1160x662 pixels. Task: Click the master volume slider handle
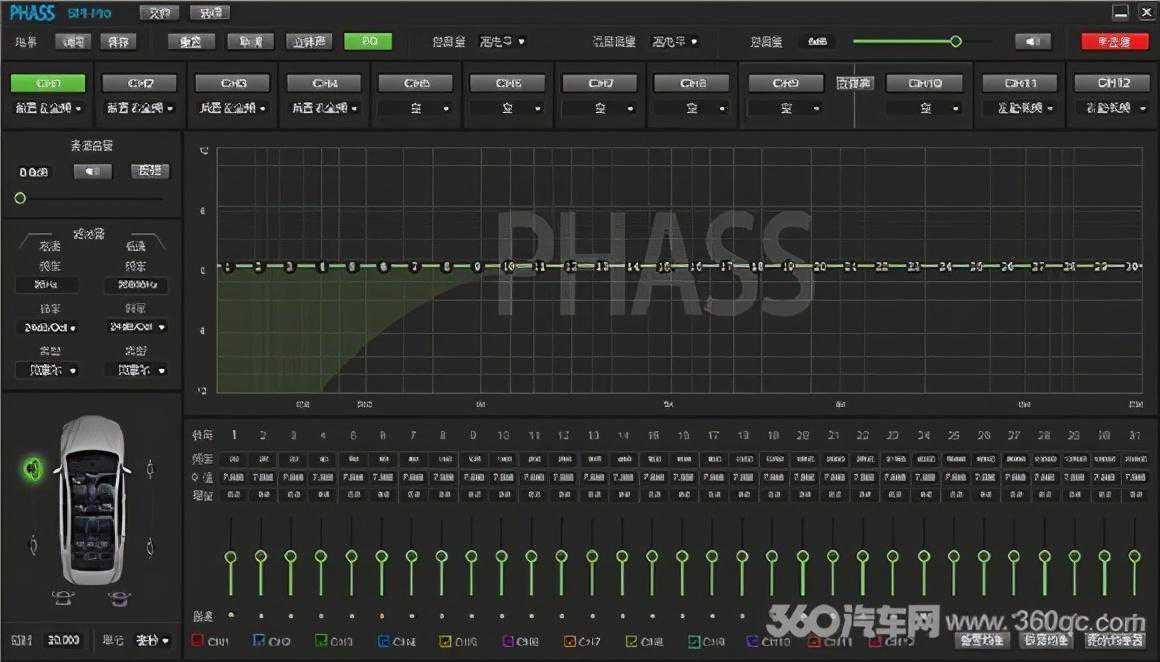955,41
